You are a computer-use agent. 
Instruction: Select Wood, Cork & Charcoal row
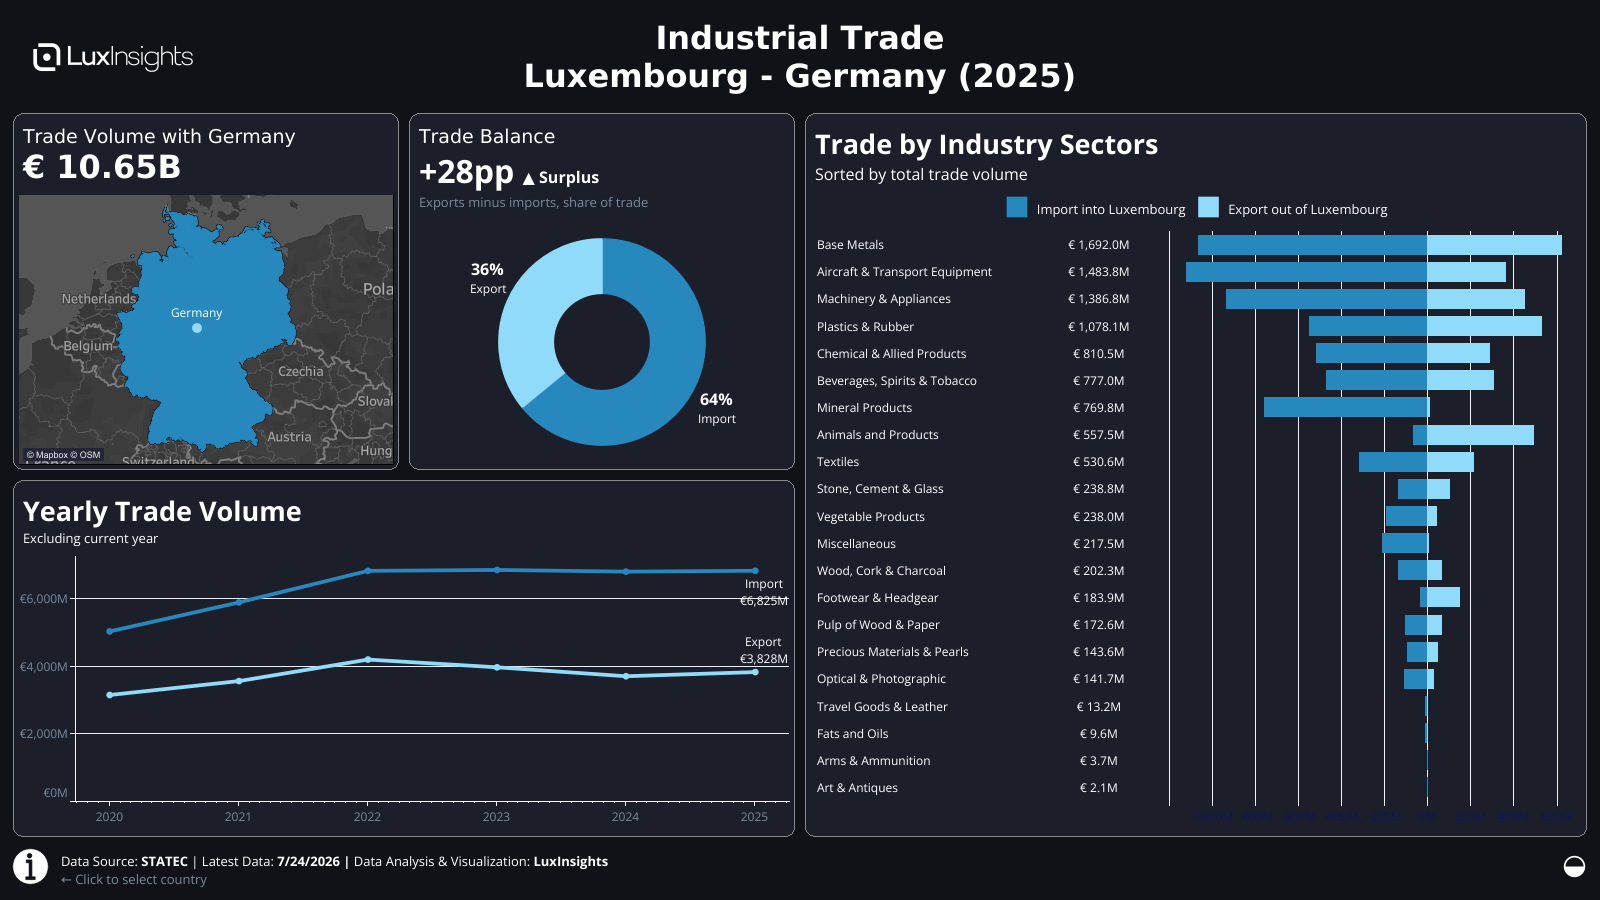pyautogui.click(x=1190, y=570)
